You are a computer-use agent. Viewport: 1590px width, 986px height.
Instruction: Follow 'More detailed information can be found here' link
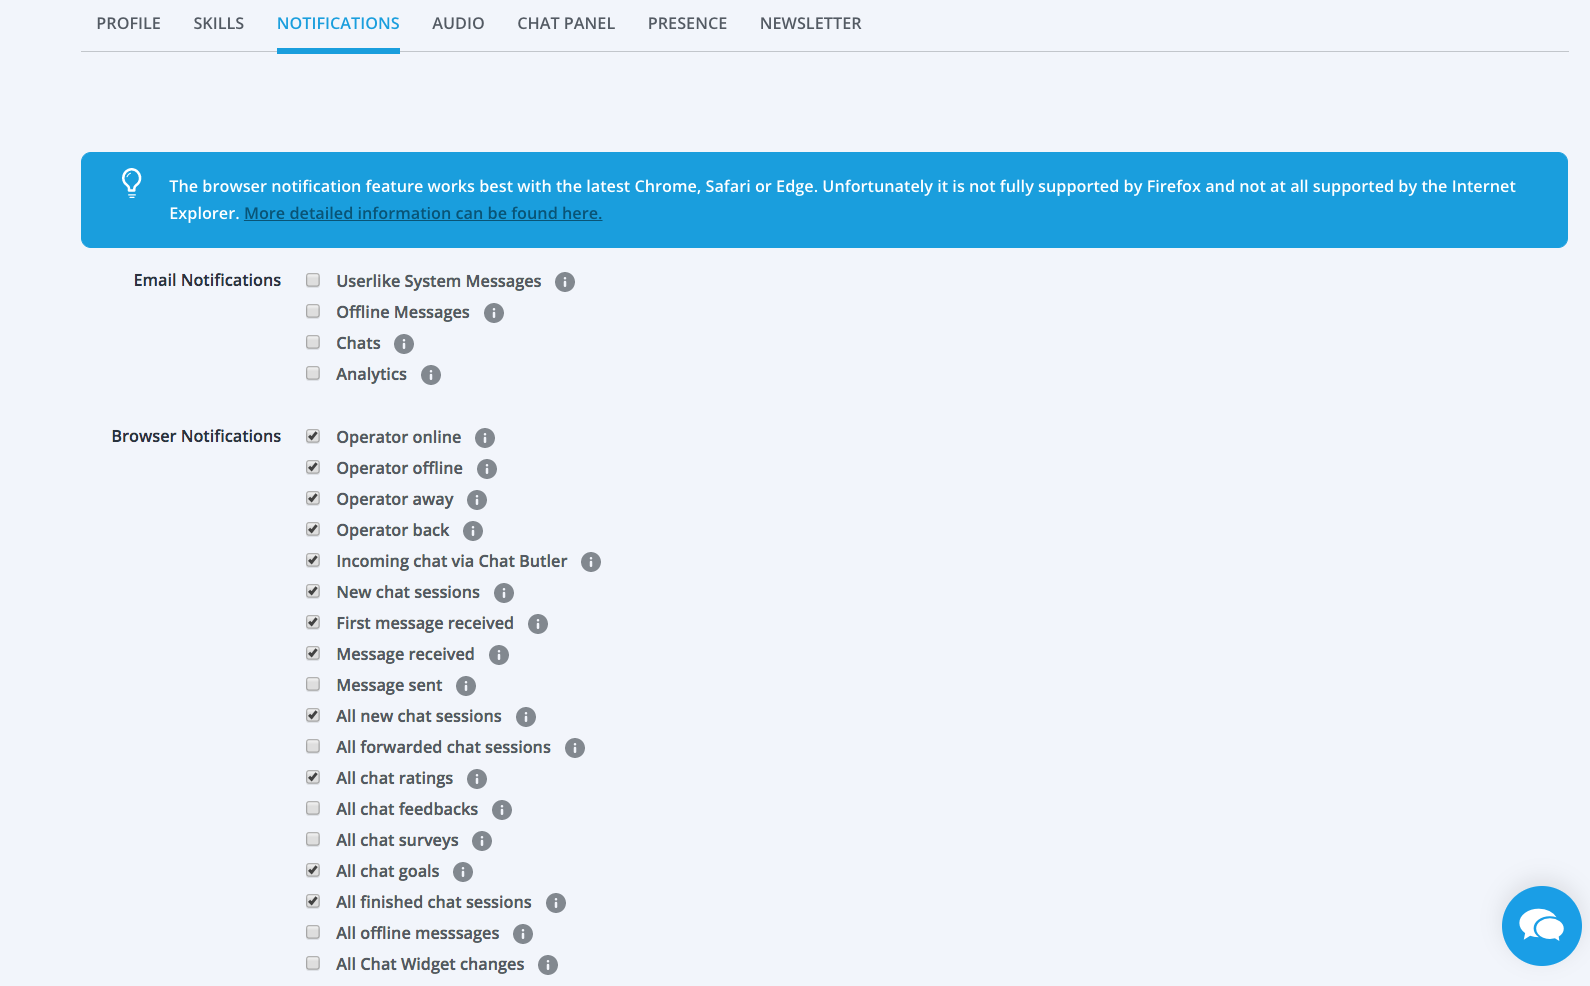[x=423, y=213]
